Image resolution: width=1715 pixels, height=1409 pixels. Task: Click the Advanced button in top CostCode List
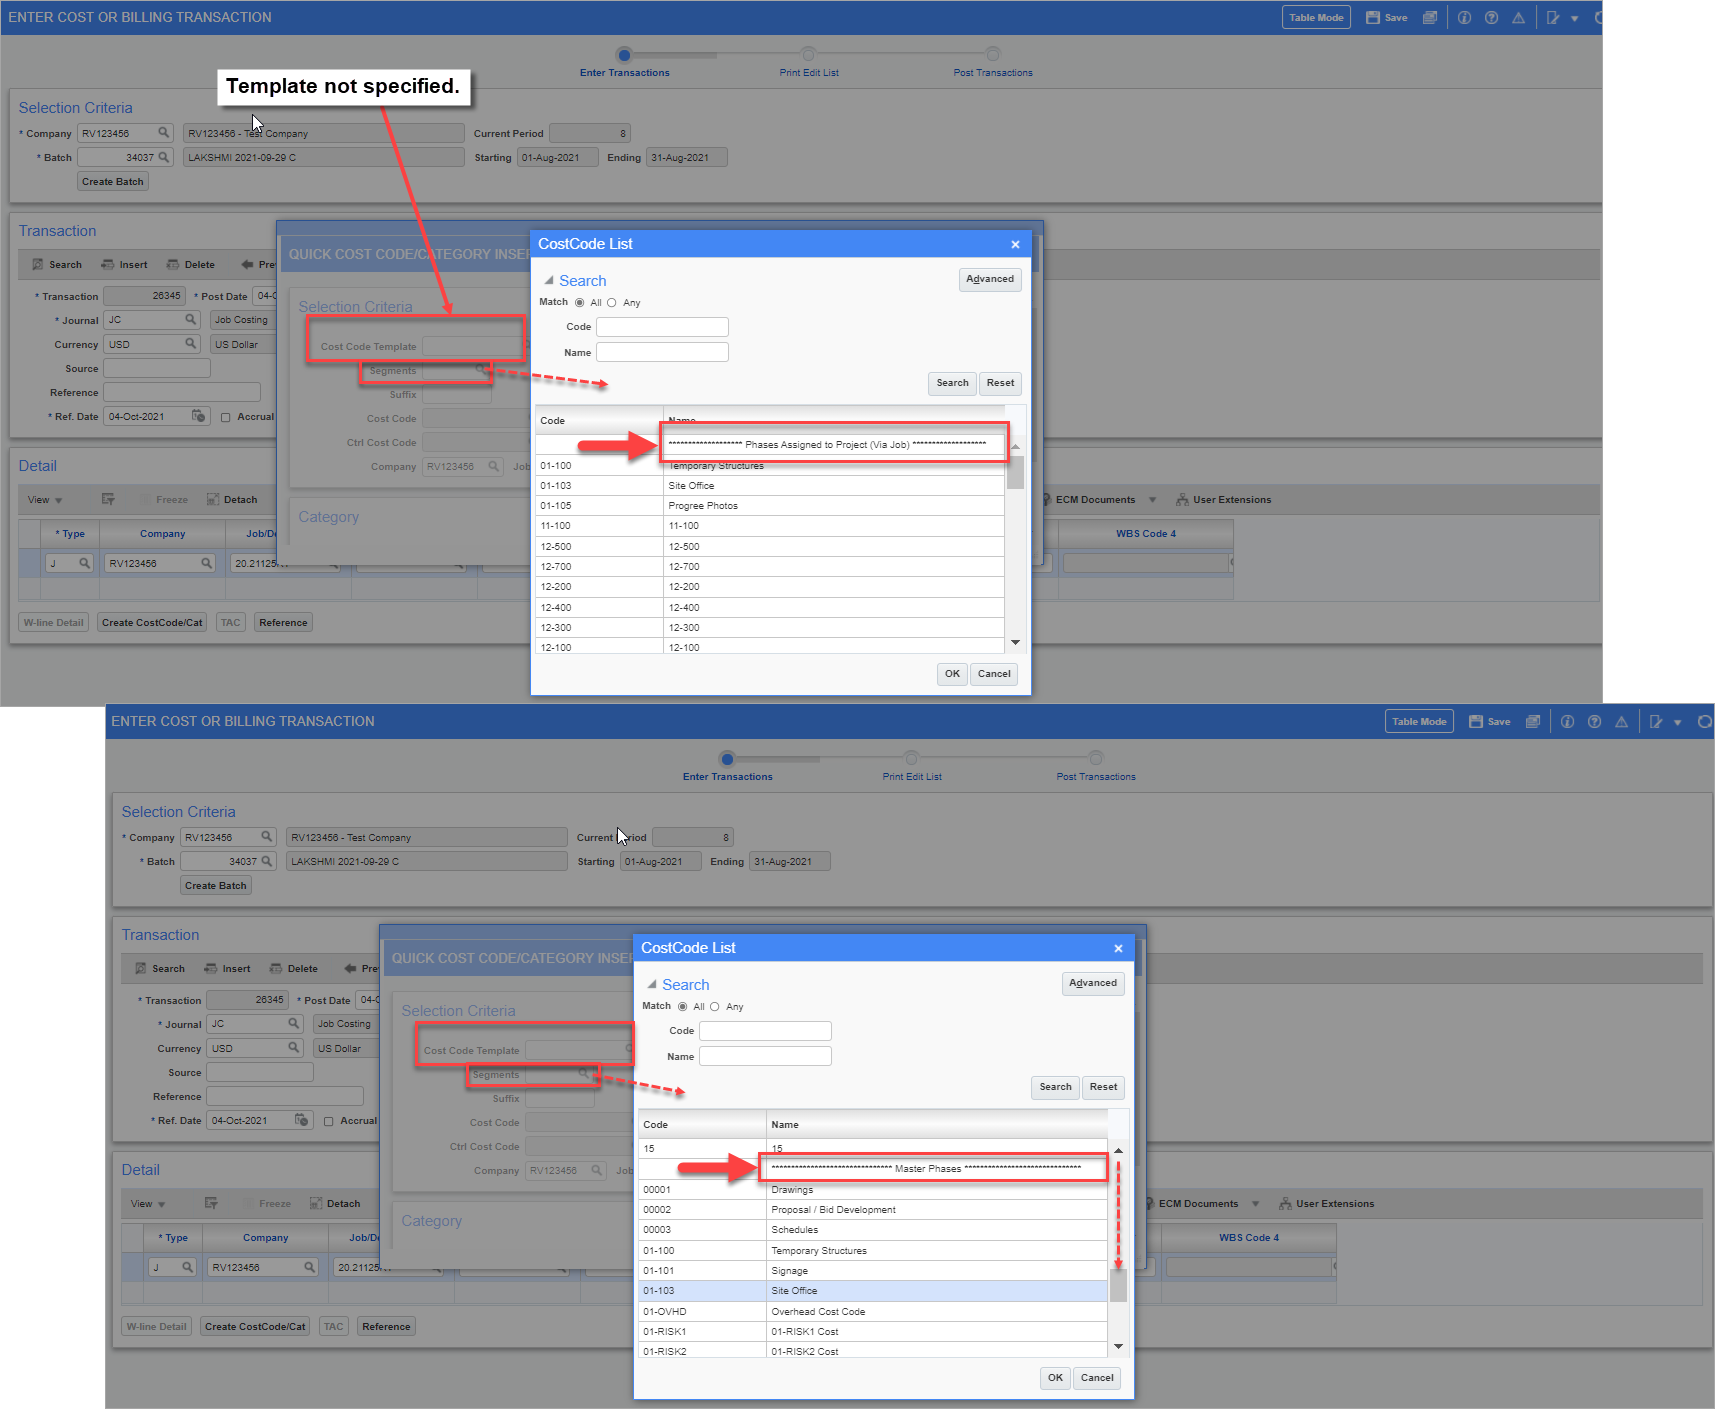(x=990, y=279)
